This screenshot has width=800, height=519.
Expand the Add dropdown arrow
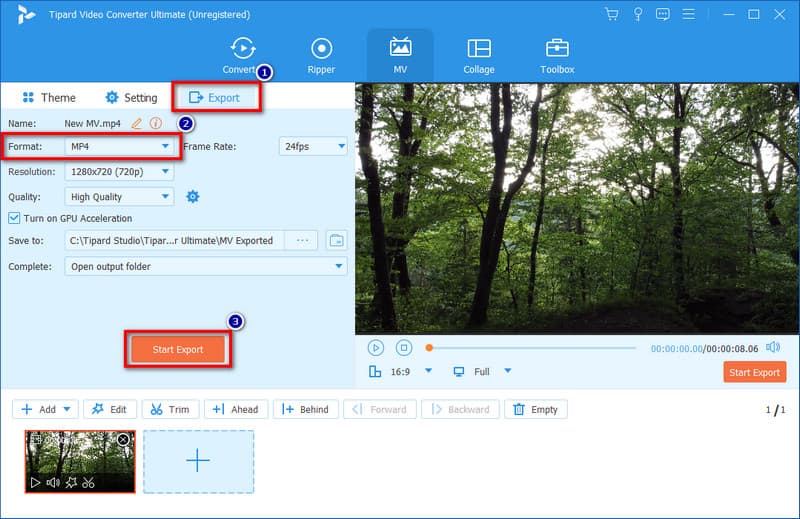click(67, 409)
